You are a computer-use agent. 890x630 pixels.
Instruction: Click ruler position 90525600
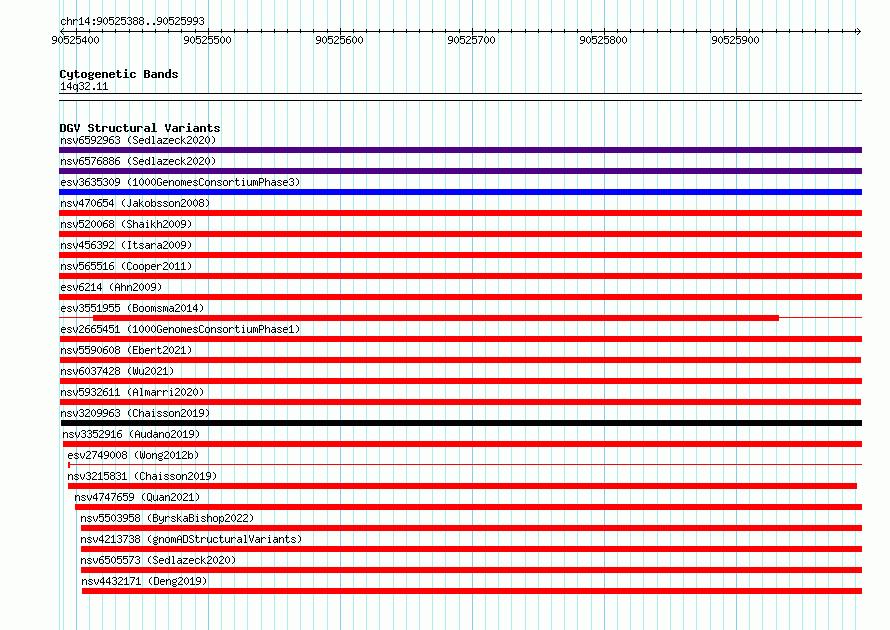click(x=339, y=40)
